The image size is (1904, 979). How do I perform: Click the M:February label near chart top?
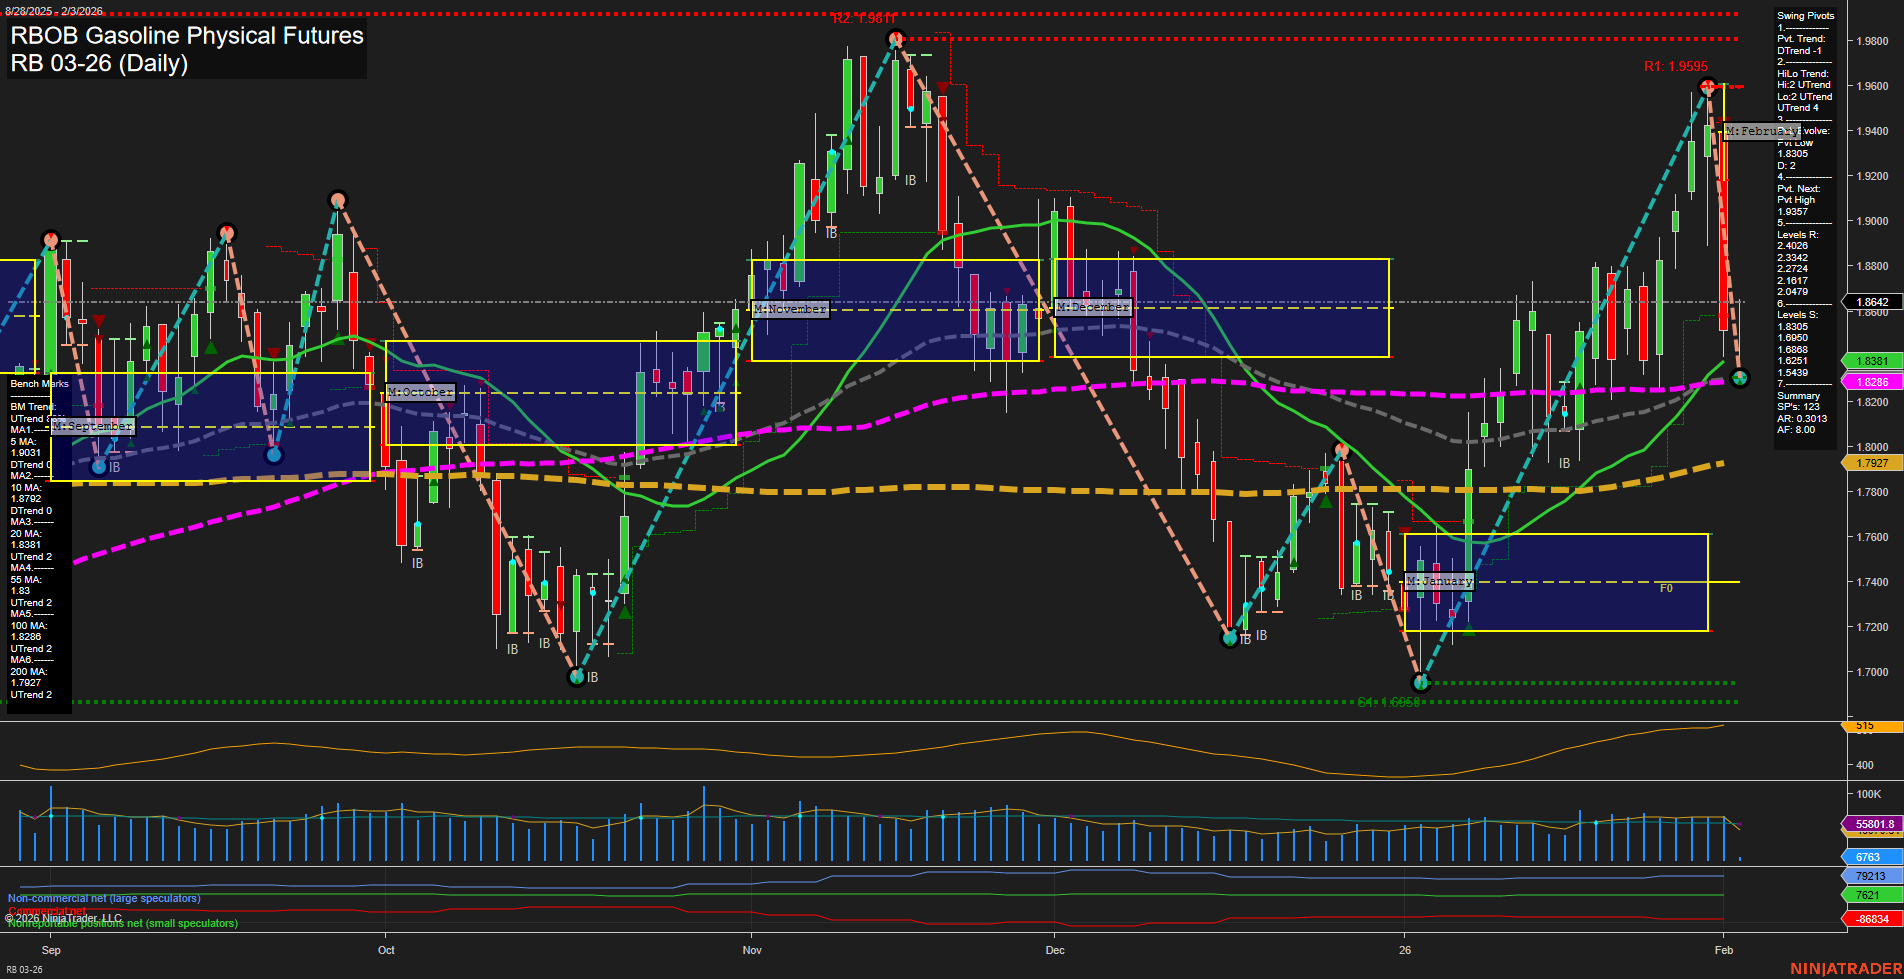click(1760, 130)
